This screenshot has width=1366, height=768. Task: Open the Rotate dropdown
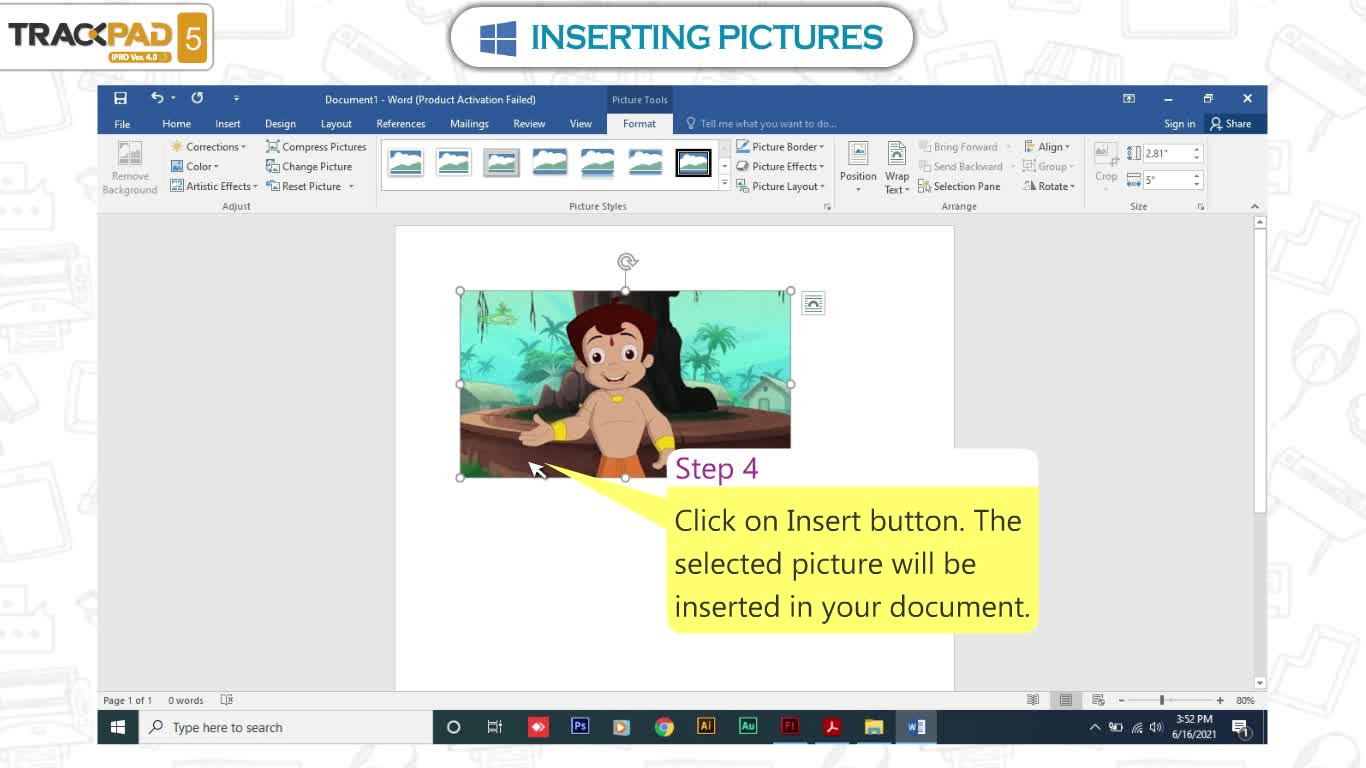point(1048,186)
